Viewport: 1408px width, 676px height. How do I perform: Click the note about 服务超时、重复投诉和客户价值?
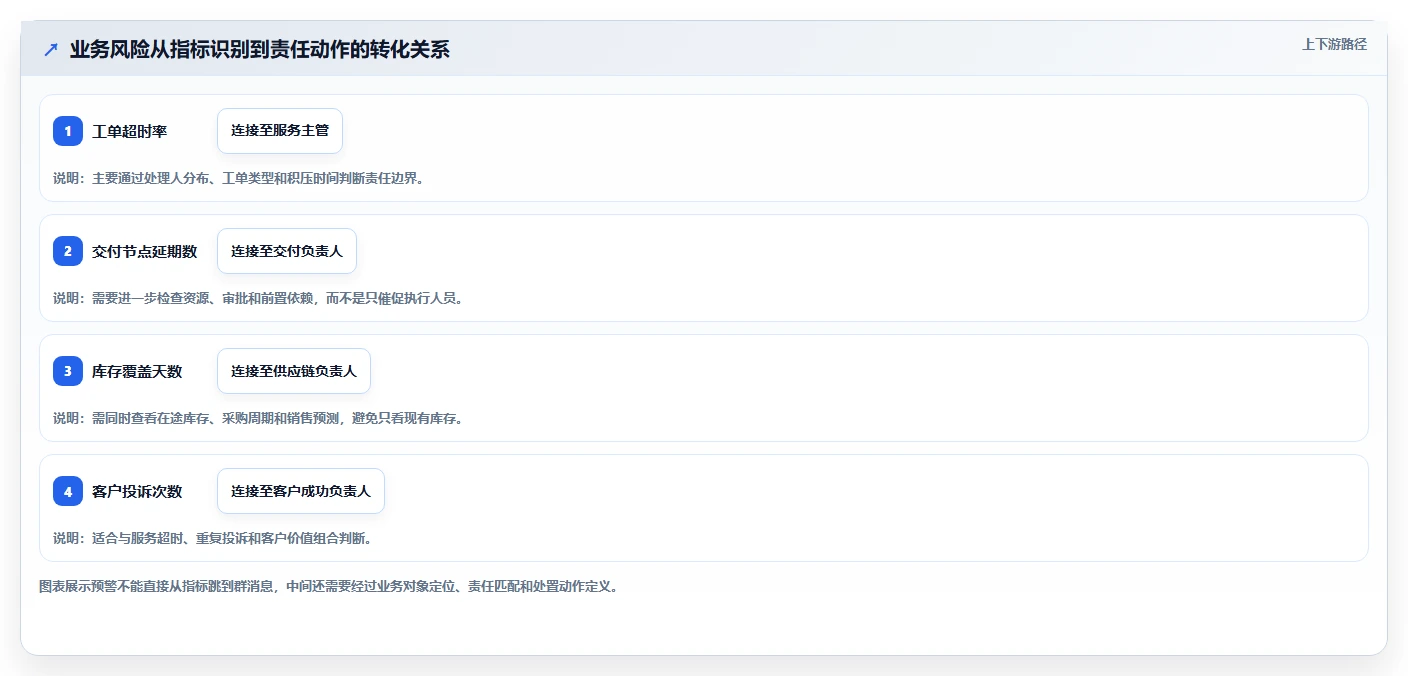(x=213, y=538)
